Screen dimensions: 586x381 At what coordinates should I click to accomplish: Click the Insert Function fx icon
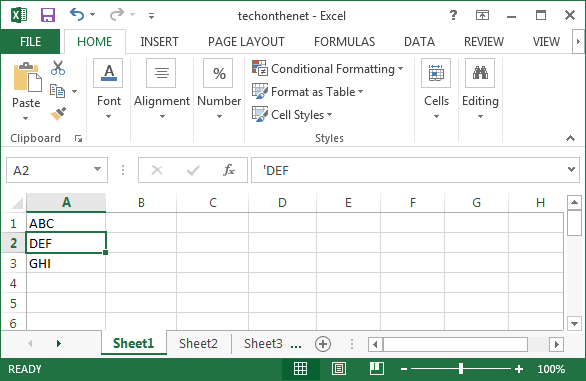coord(229,170)
